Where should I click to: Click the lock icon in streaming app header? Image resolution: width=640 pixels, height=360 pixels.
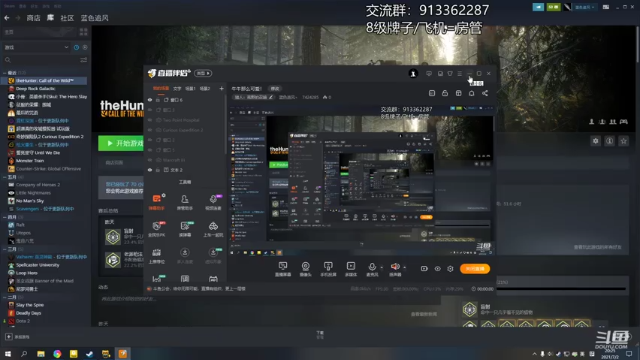pyautogui.click(x=445, y=93)
